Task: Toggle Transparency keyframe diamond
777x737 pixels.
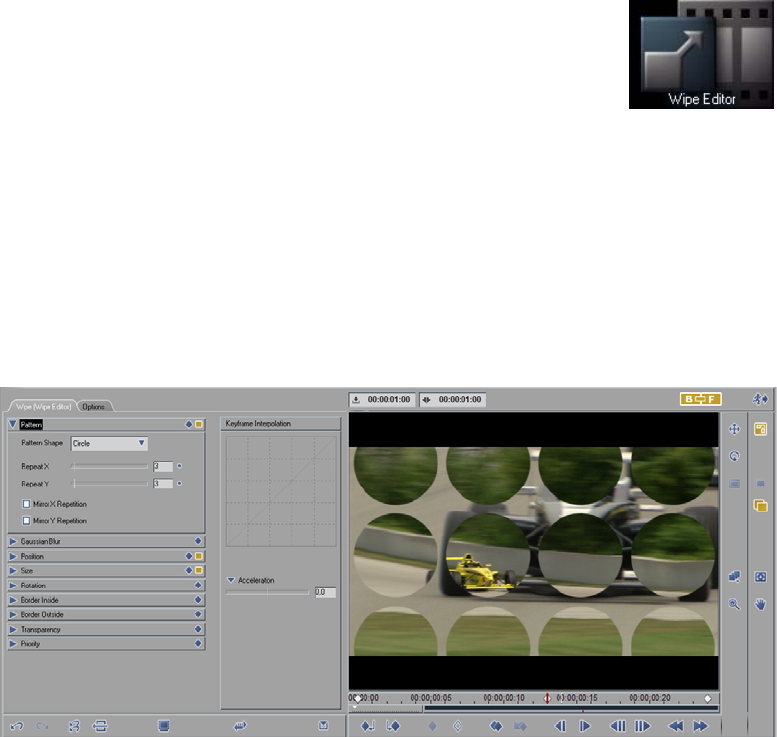Action: coord(198,629)
